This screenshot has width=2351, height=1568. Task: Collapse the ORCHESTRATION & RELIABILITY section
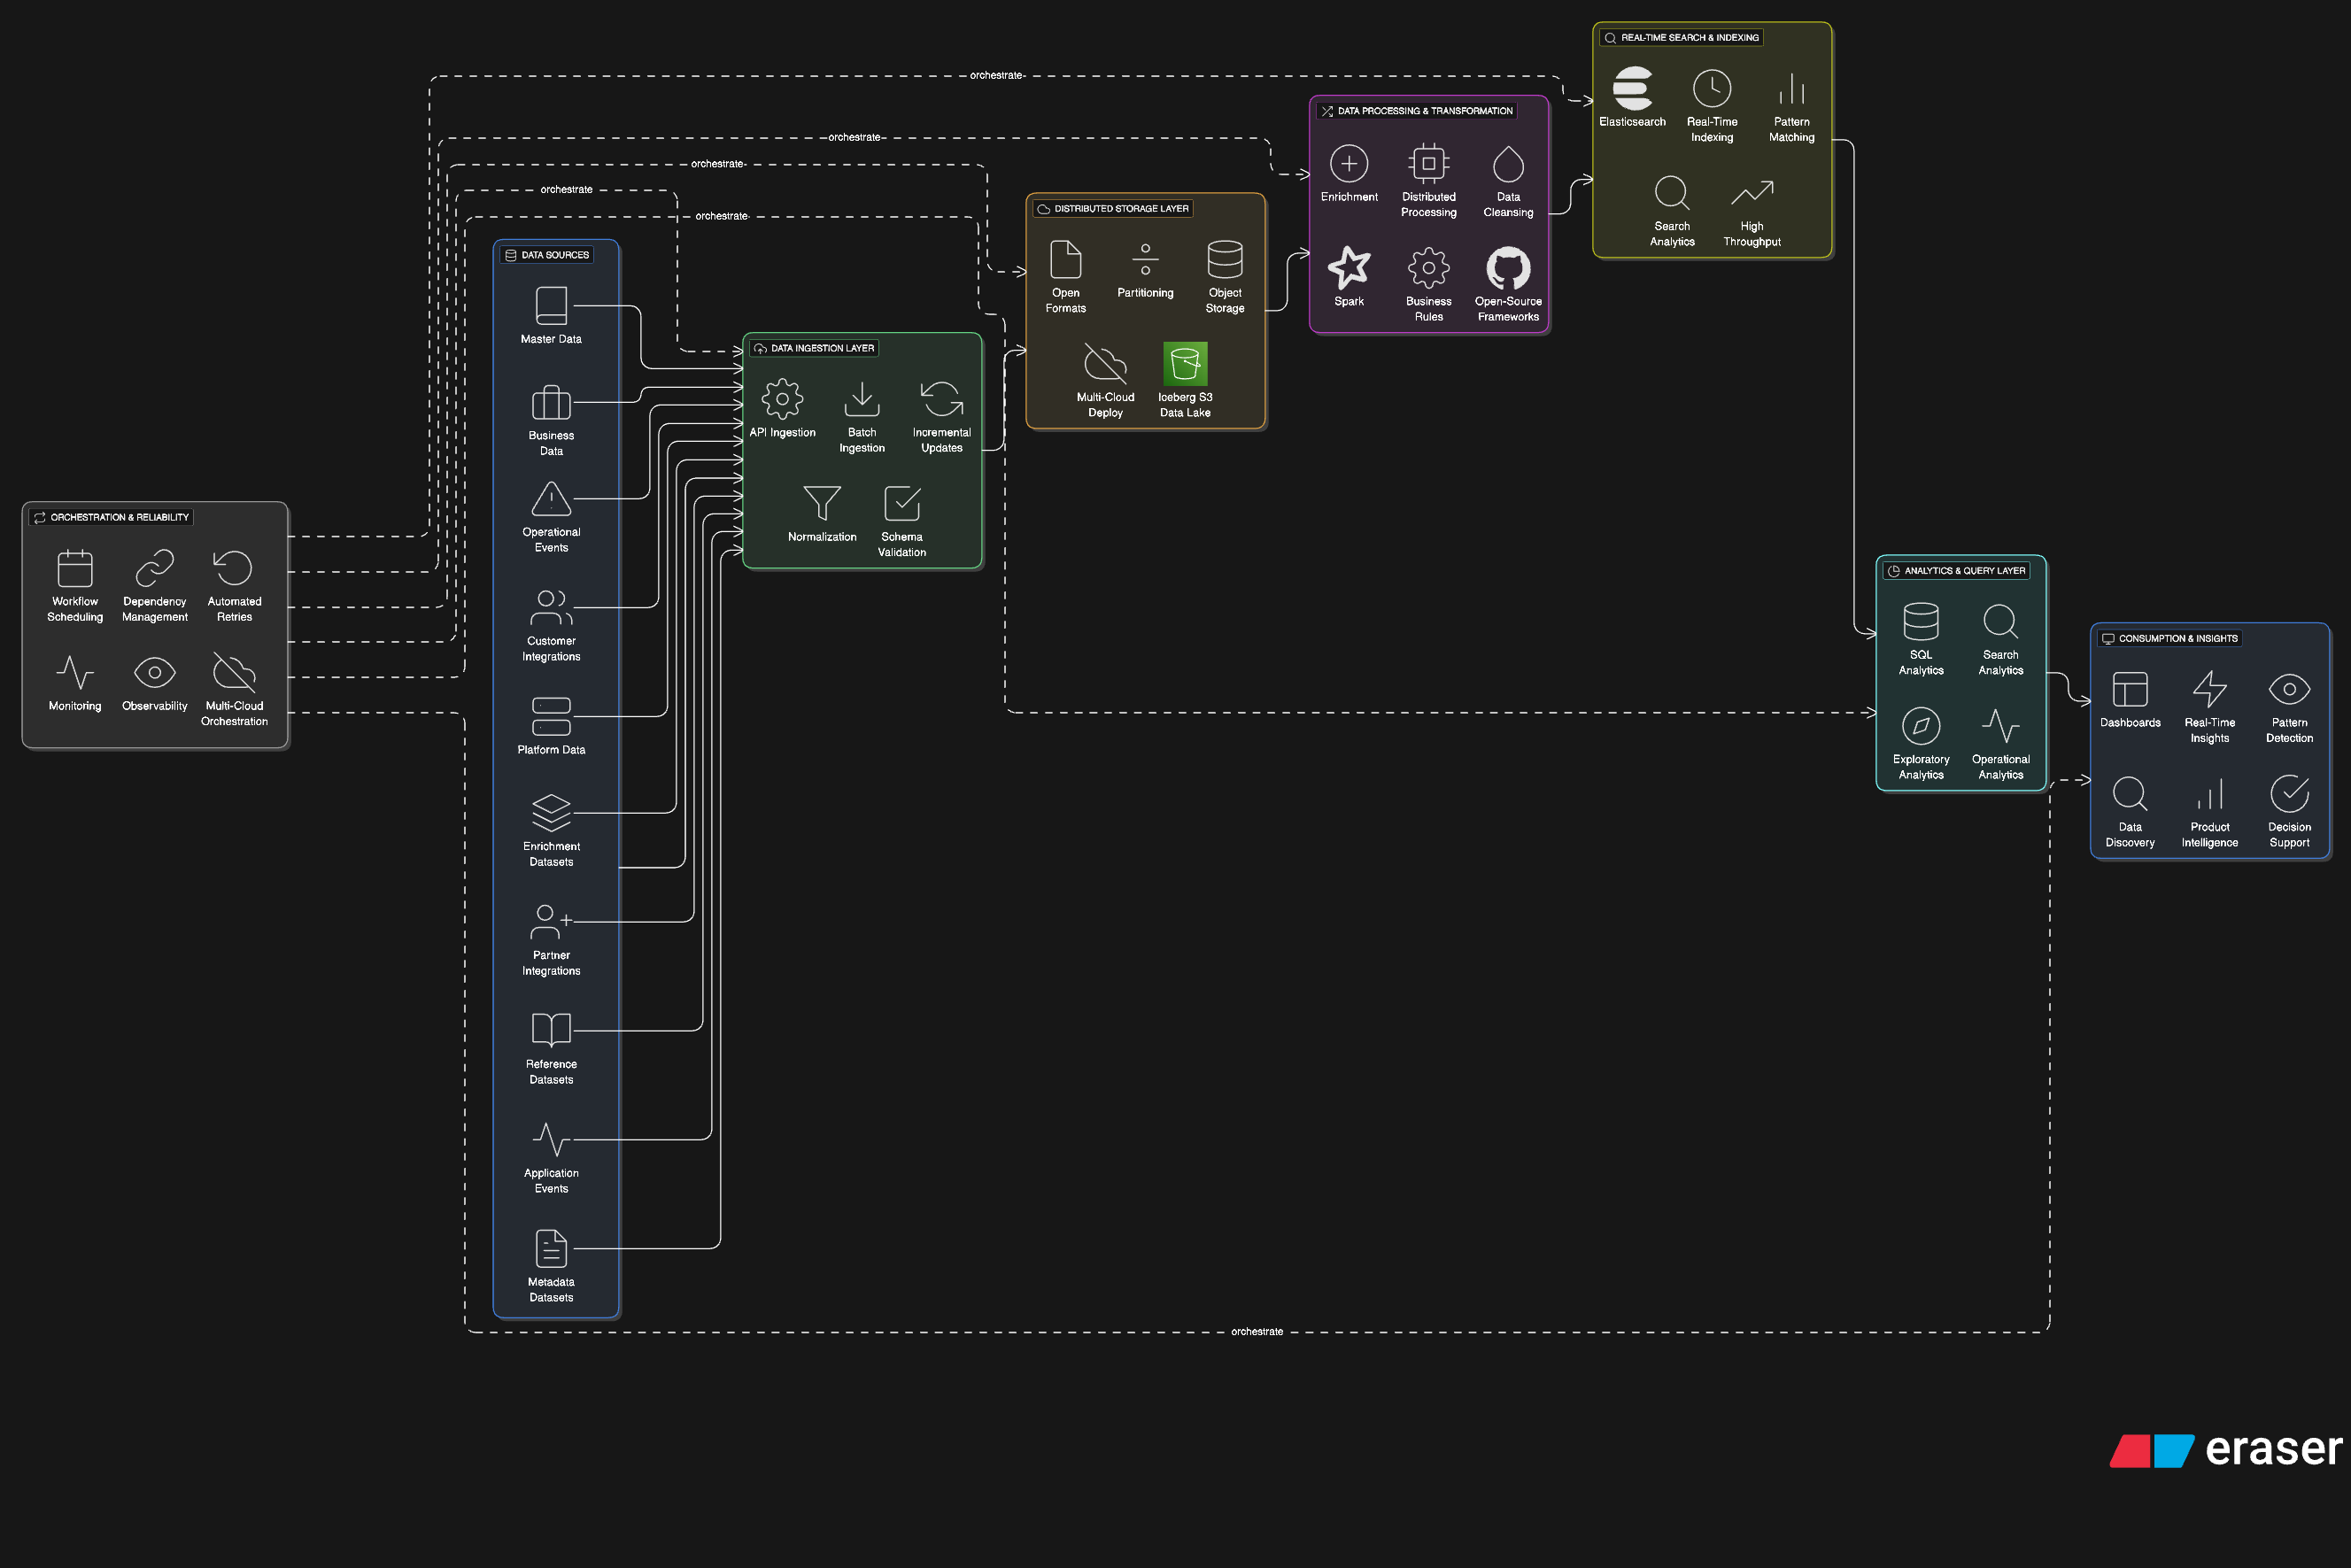click(x=110, y=517)
